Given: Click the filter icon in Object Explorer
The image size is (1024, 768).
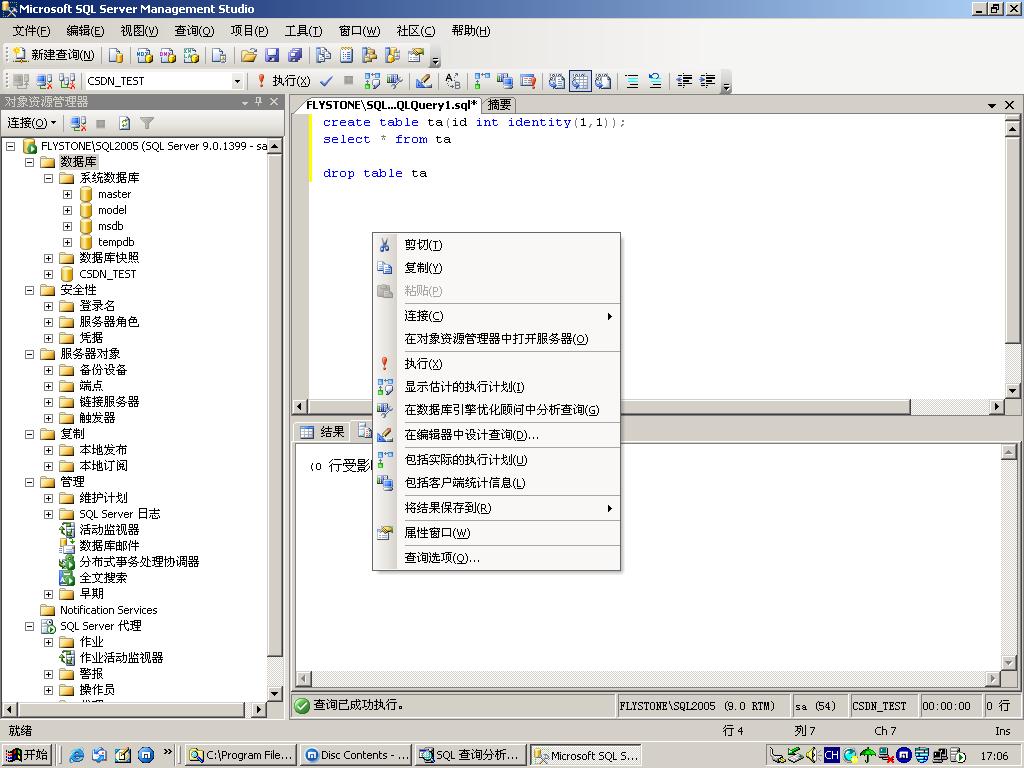Looking at the screenshot, I should tap(147, 123).
